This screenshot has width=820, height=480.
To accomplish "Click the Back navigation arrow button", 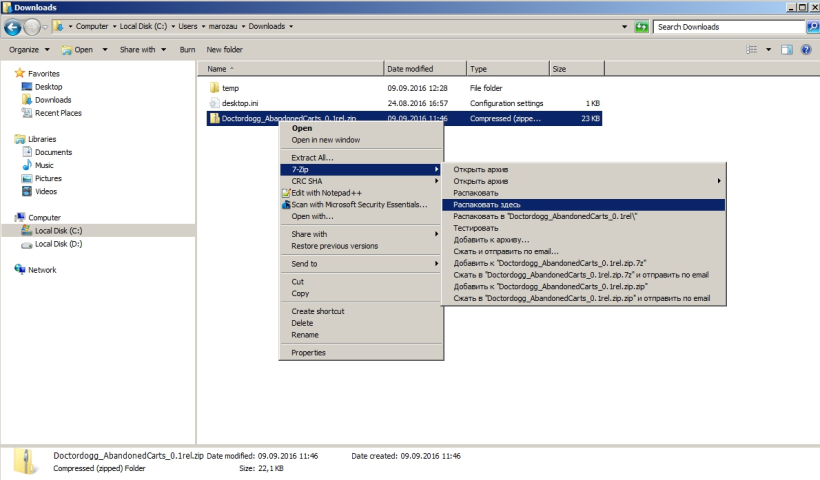I will [x=15, y=26].
